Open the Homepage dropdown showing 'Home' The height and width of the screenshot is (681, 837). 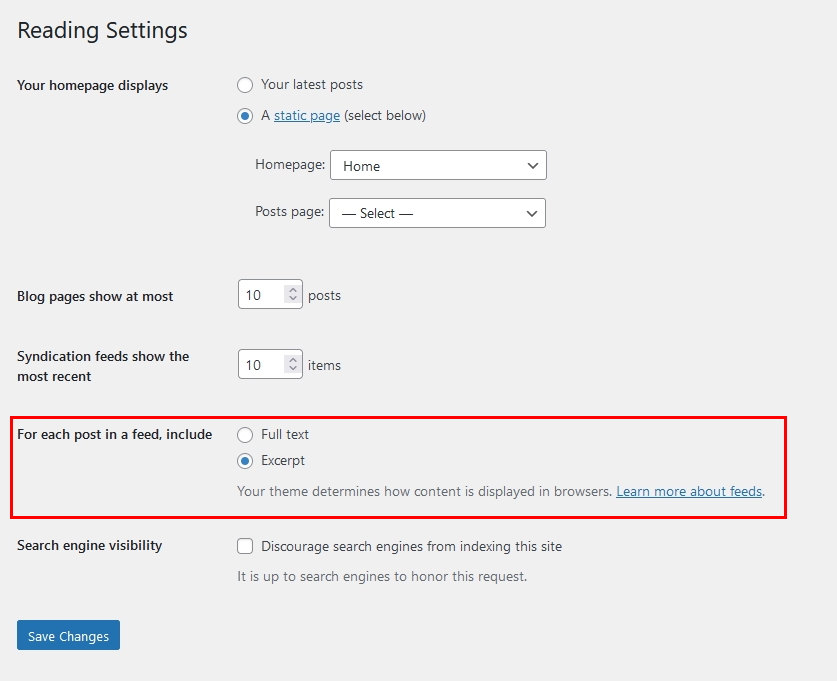point(438,166)
